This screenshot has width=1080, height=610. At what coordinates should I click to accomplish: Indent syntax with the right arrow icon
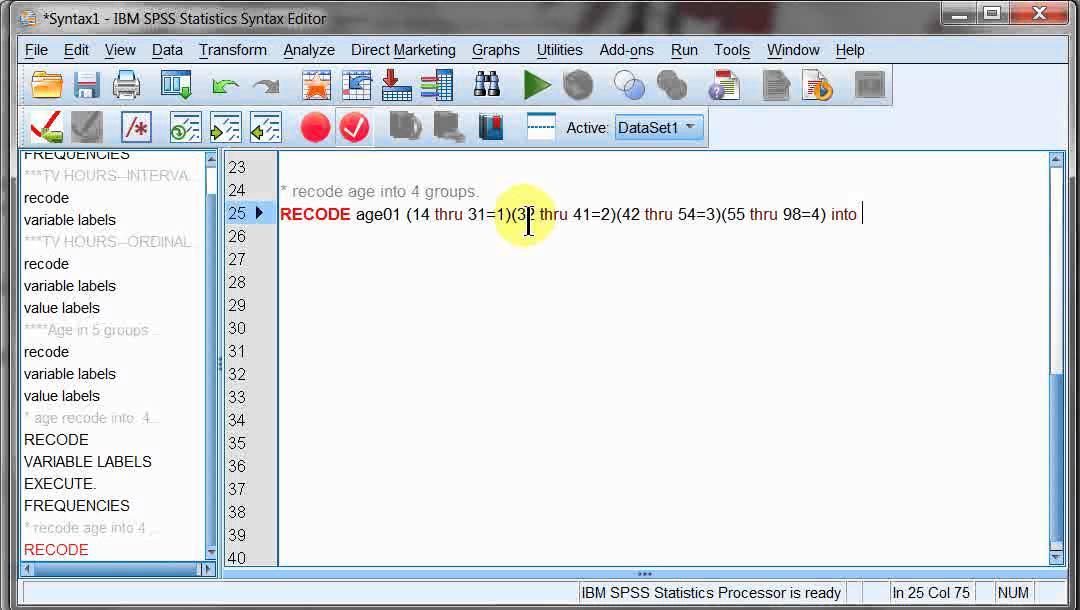tap(225, 127)
